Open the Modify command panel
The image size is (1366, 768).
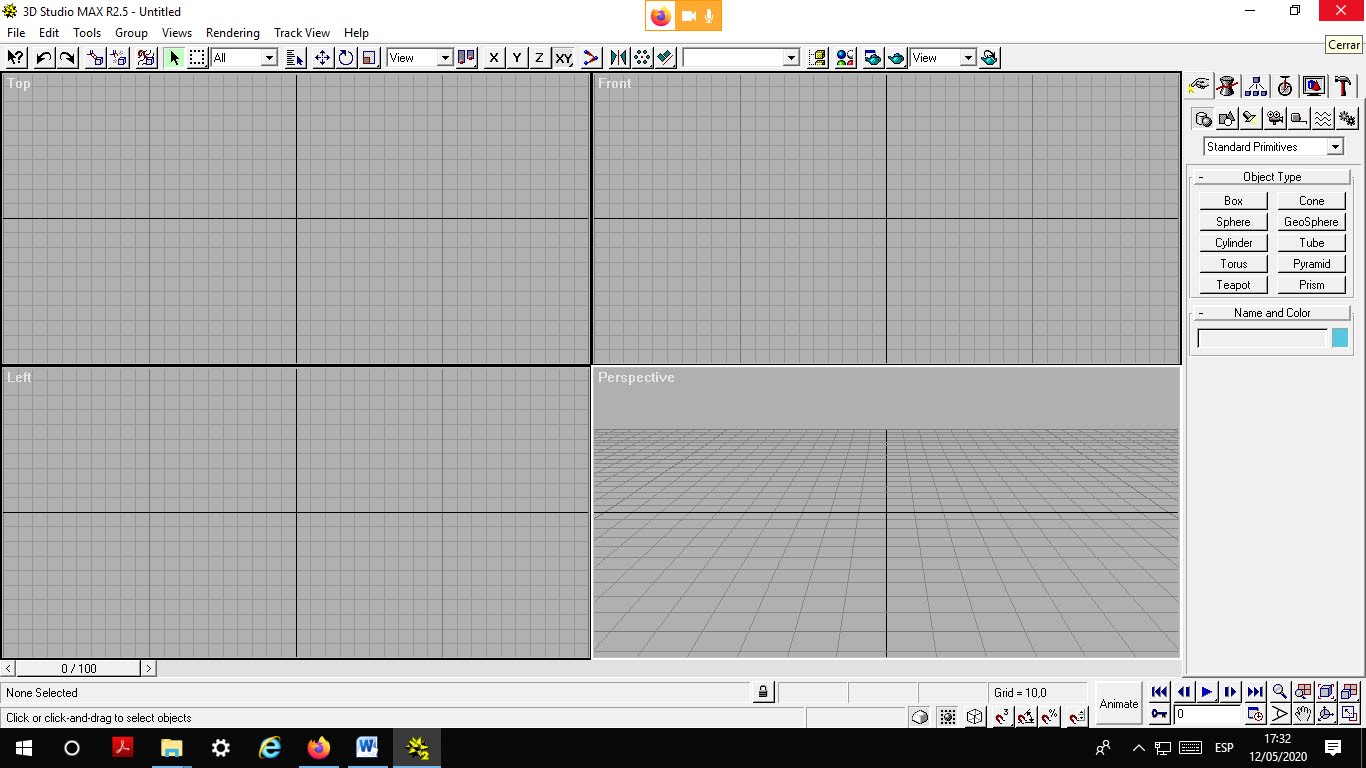click(x=1227, y=86)
